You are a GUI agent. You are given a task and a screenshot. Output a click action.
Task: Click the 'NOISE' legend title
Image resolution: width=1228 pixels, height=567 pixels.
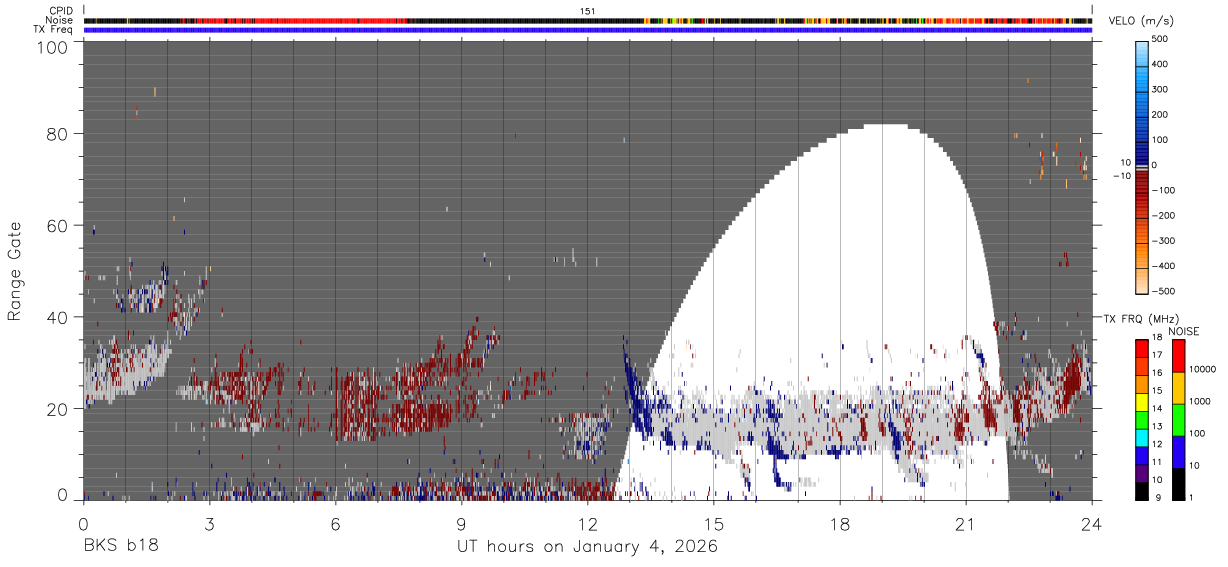[x=1183, y=331]
